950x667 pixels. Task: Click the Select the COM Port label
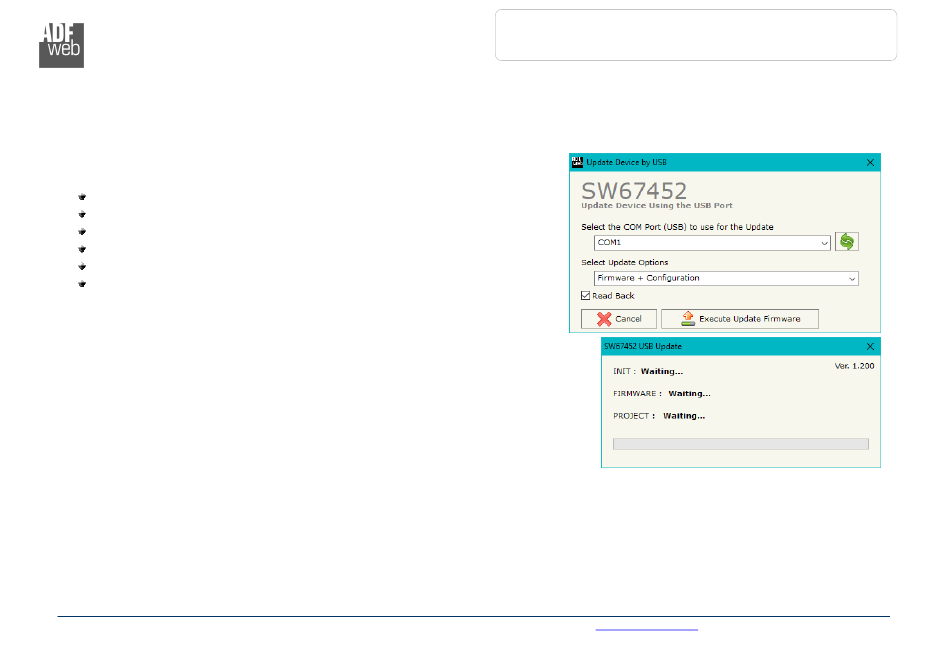click(x=677, y=227)
